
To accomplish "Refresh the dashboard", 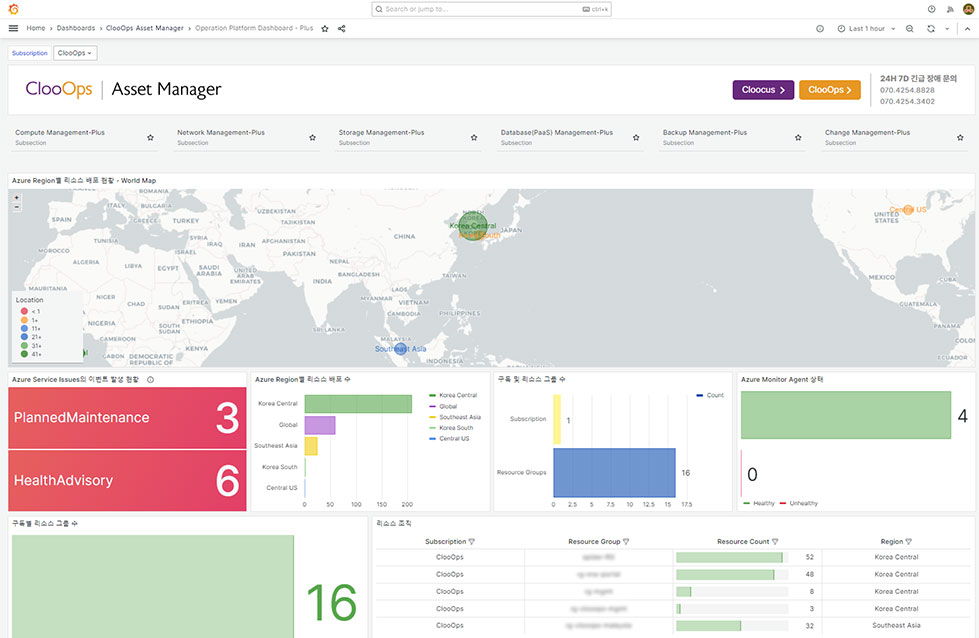I will point(931,29).
